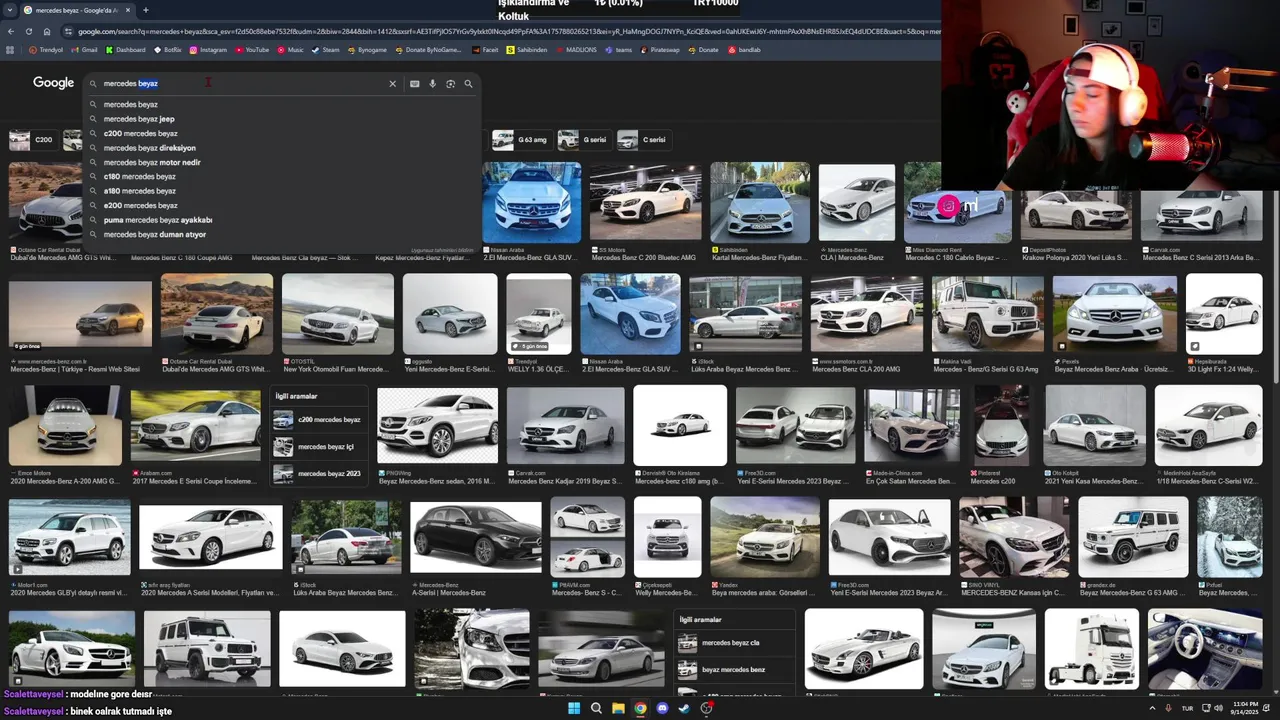Open the Sahibinden bookmark
Image resolution: width=1280 pixels, height=720 pixels.
527,50
